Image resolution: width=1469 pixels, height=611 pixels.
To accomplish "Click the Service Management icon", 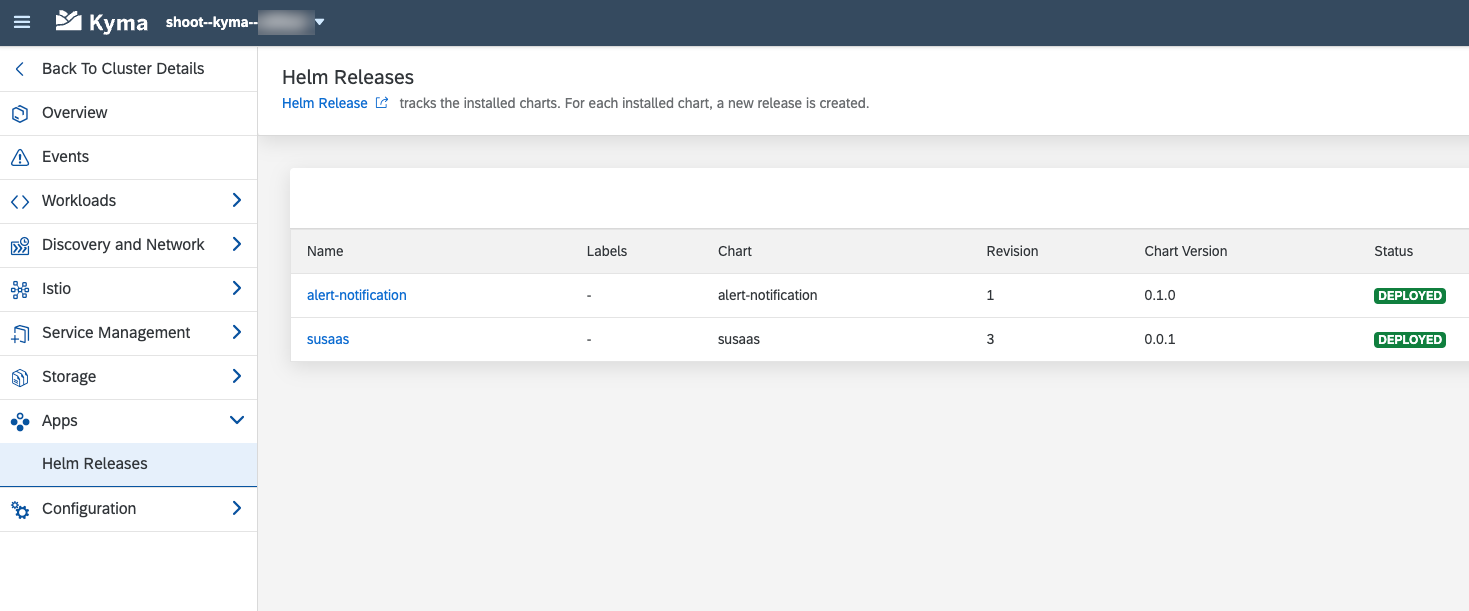I will pyautogui.click(x=20, y=333).
